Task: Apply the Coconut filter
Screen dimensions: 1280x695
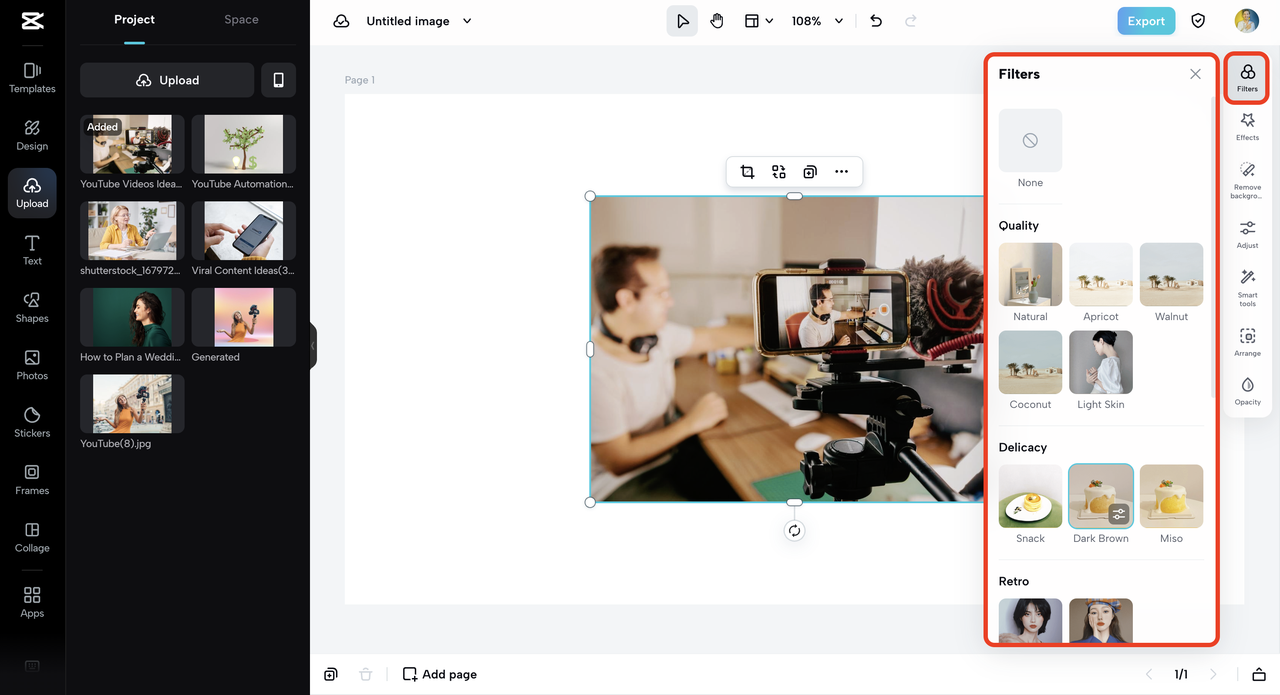Action: pos(1030,362)
